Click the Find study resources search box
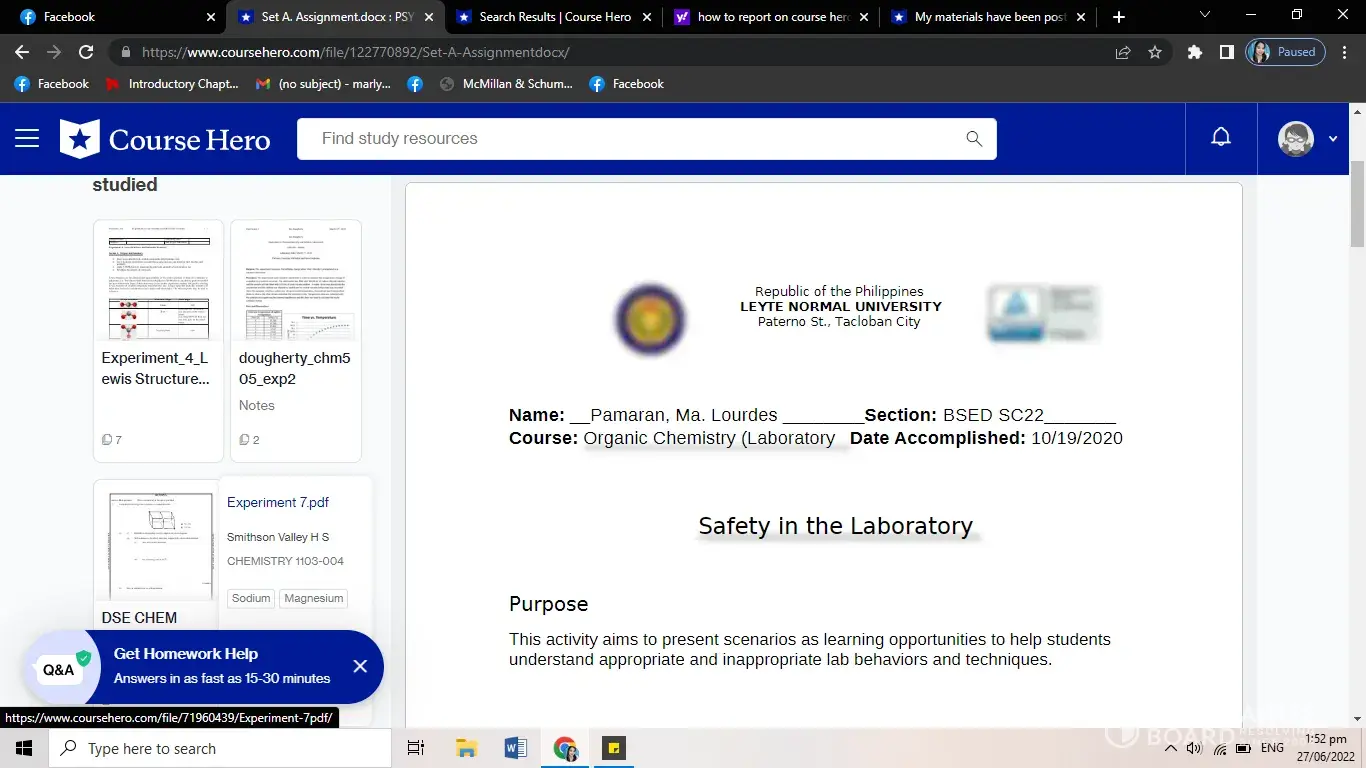 tap(630, 139)
